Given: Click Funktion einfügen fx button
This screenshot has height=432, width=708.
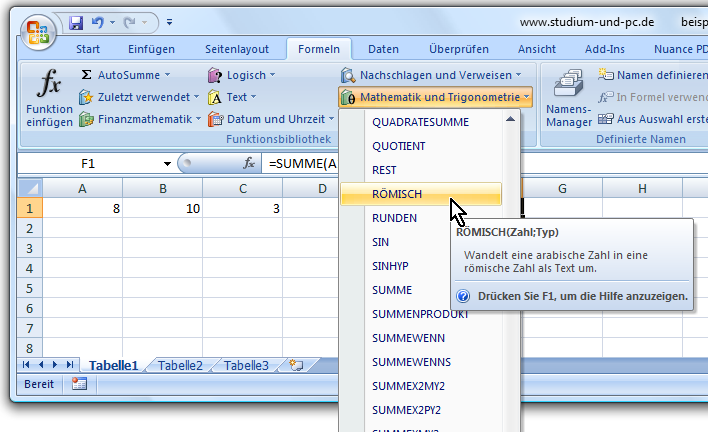Looking at the screenshot, I should tap(49, 97).
